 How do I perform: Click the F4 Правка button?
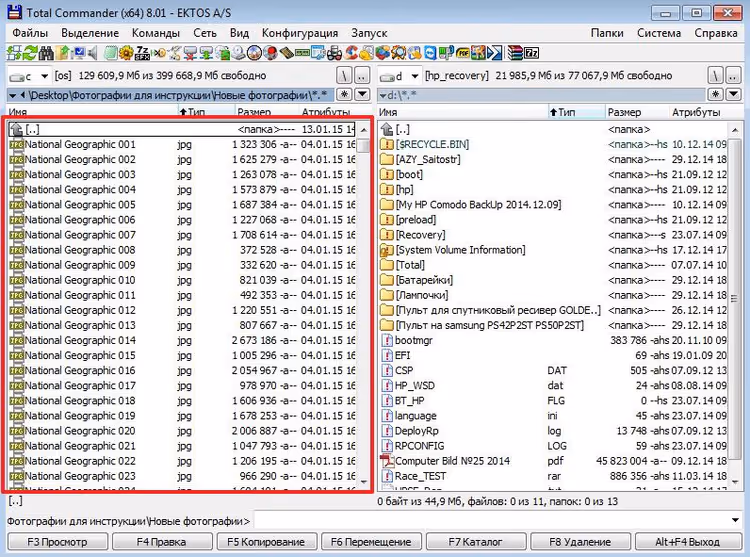162,542
